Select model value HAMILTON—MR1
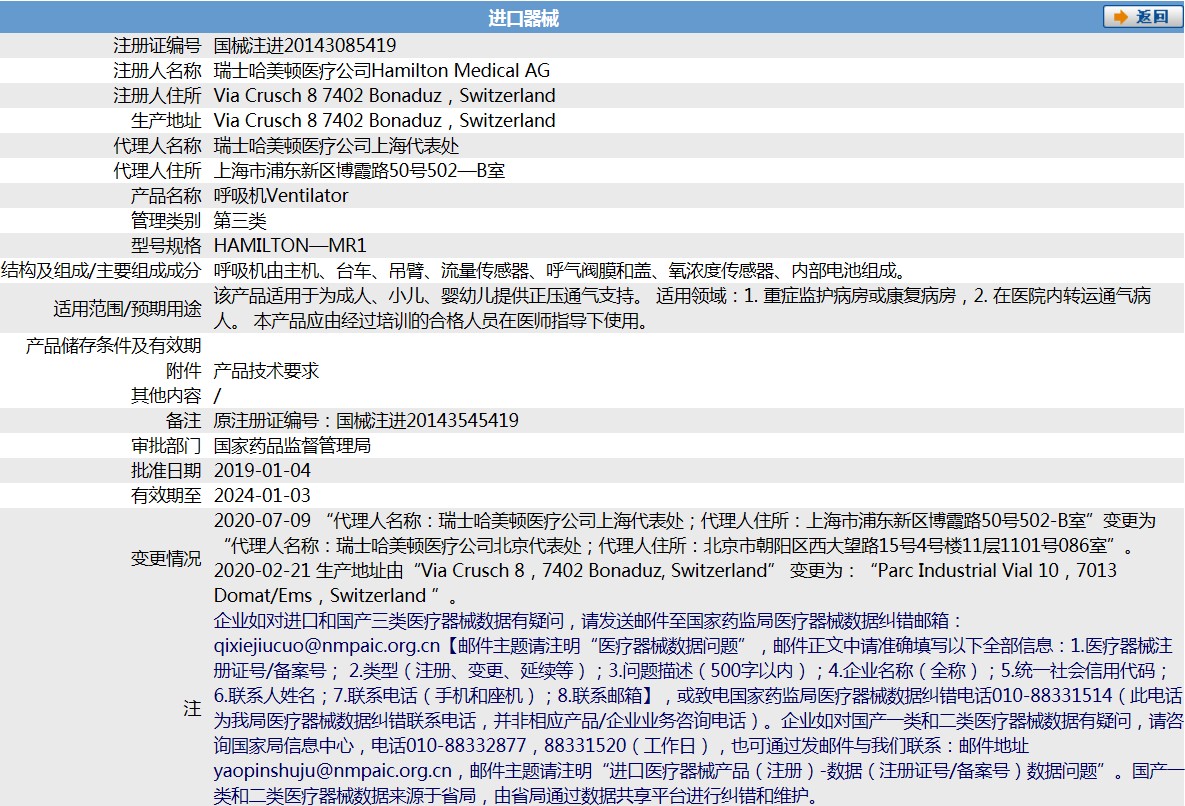This screenshot has width=1185, height=806. click(290, 246)
